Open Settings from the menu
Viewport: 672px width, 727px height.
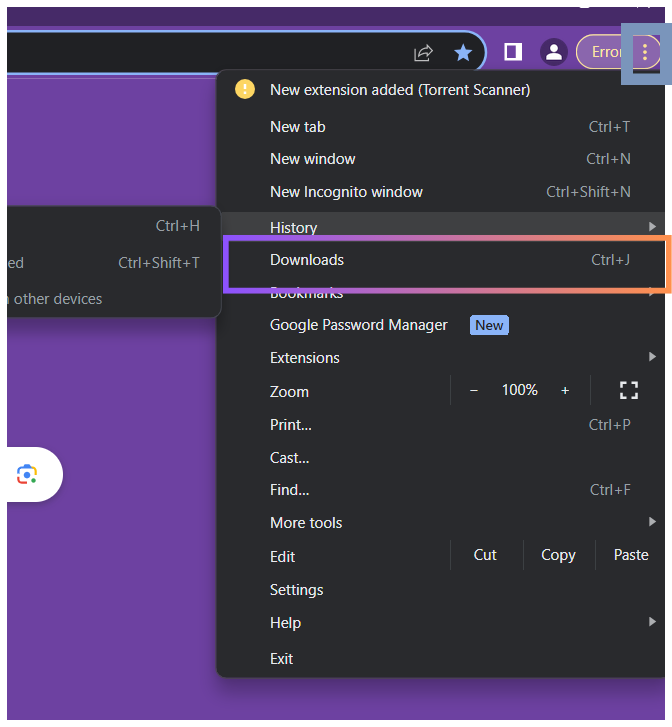[x=441, y=590]
